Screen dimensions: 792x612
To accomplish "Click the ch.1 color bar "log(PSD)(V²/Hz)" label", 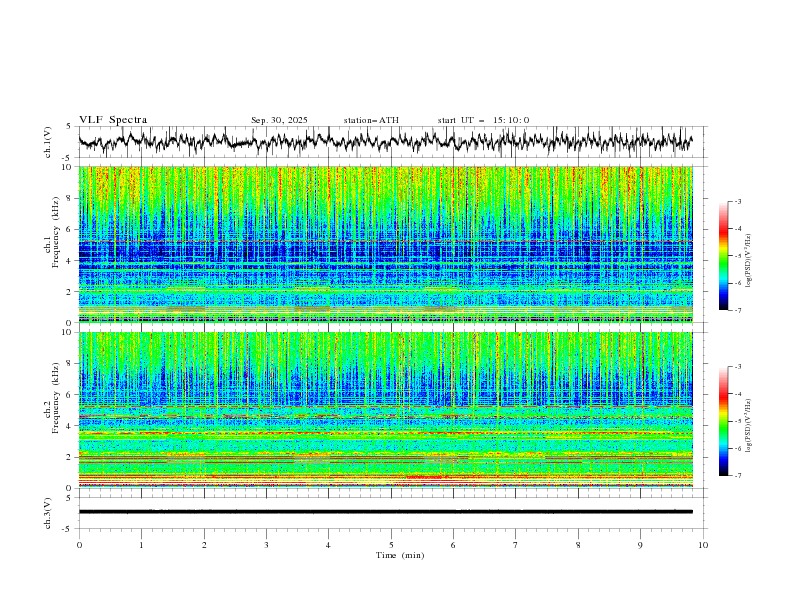I will coord(748,261).
